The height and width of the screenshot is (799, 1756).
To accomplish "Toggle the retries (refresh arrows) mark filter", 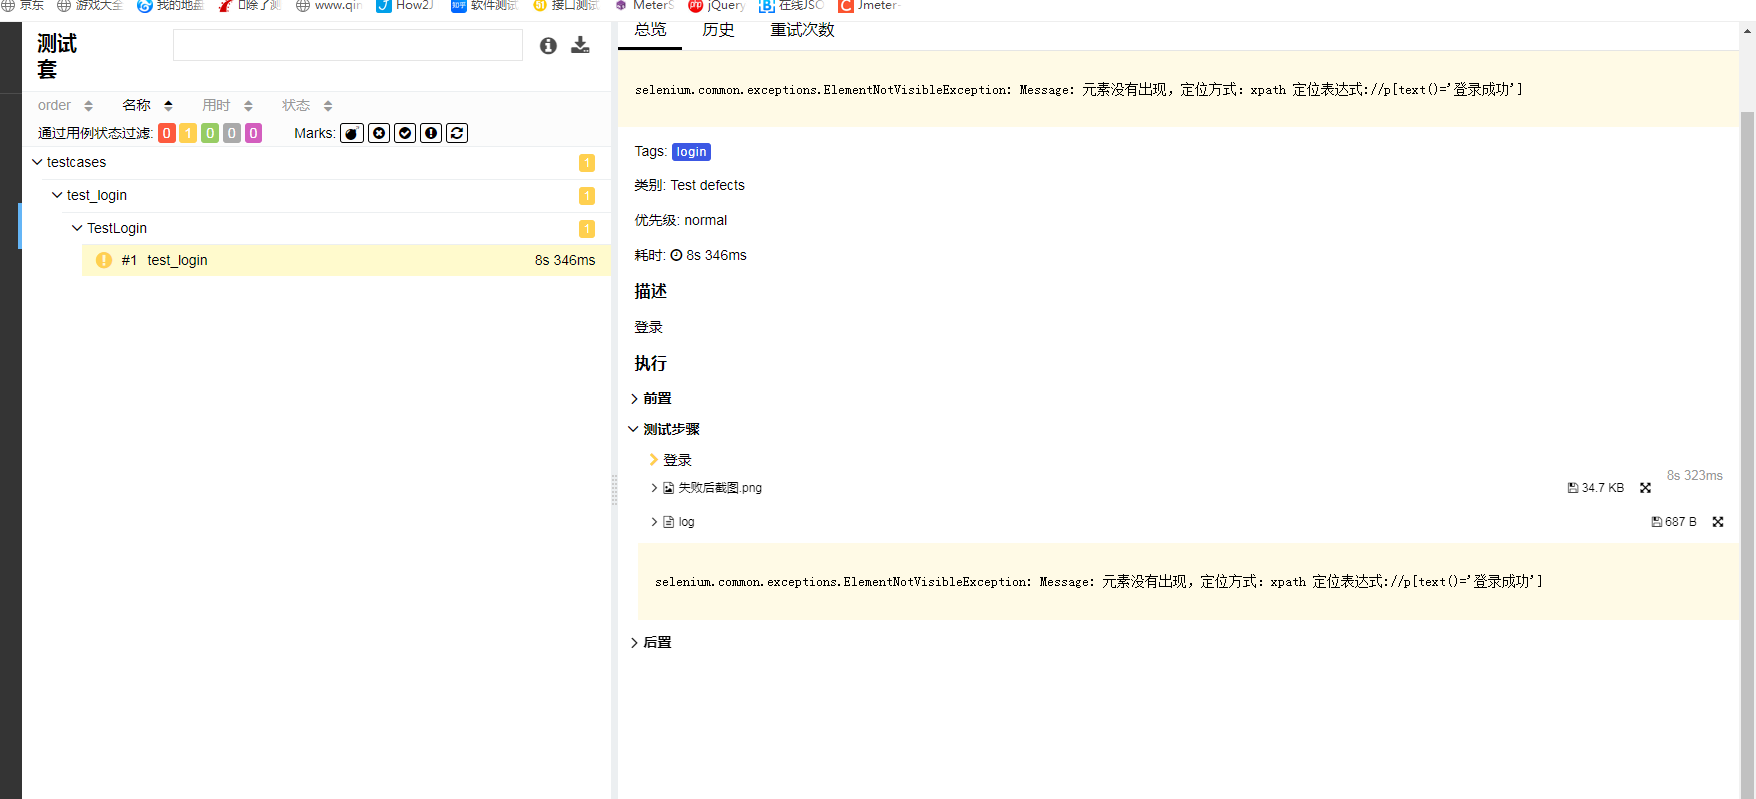I will click(457, 133).
